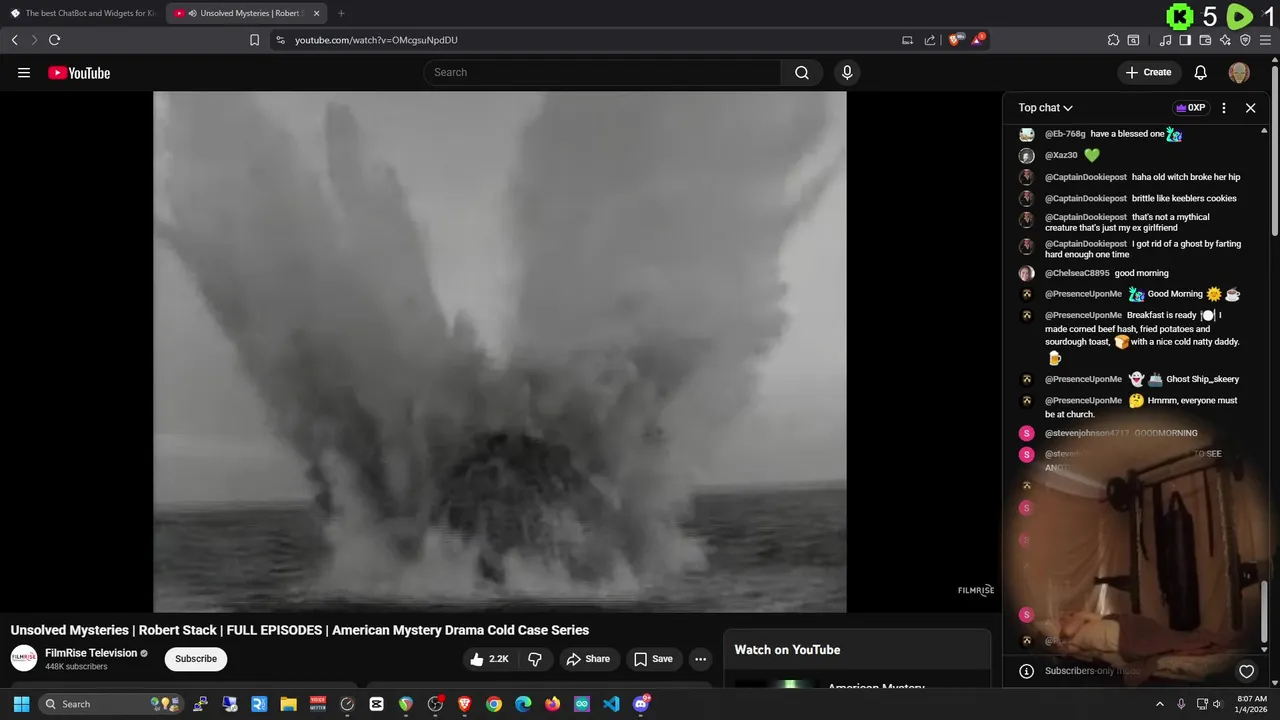1280x720 pixels.
Task: Focus the YouTube search field
Action: 602,72
